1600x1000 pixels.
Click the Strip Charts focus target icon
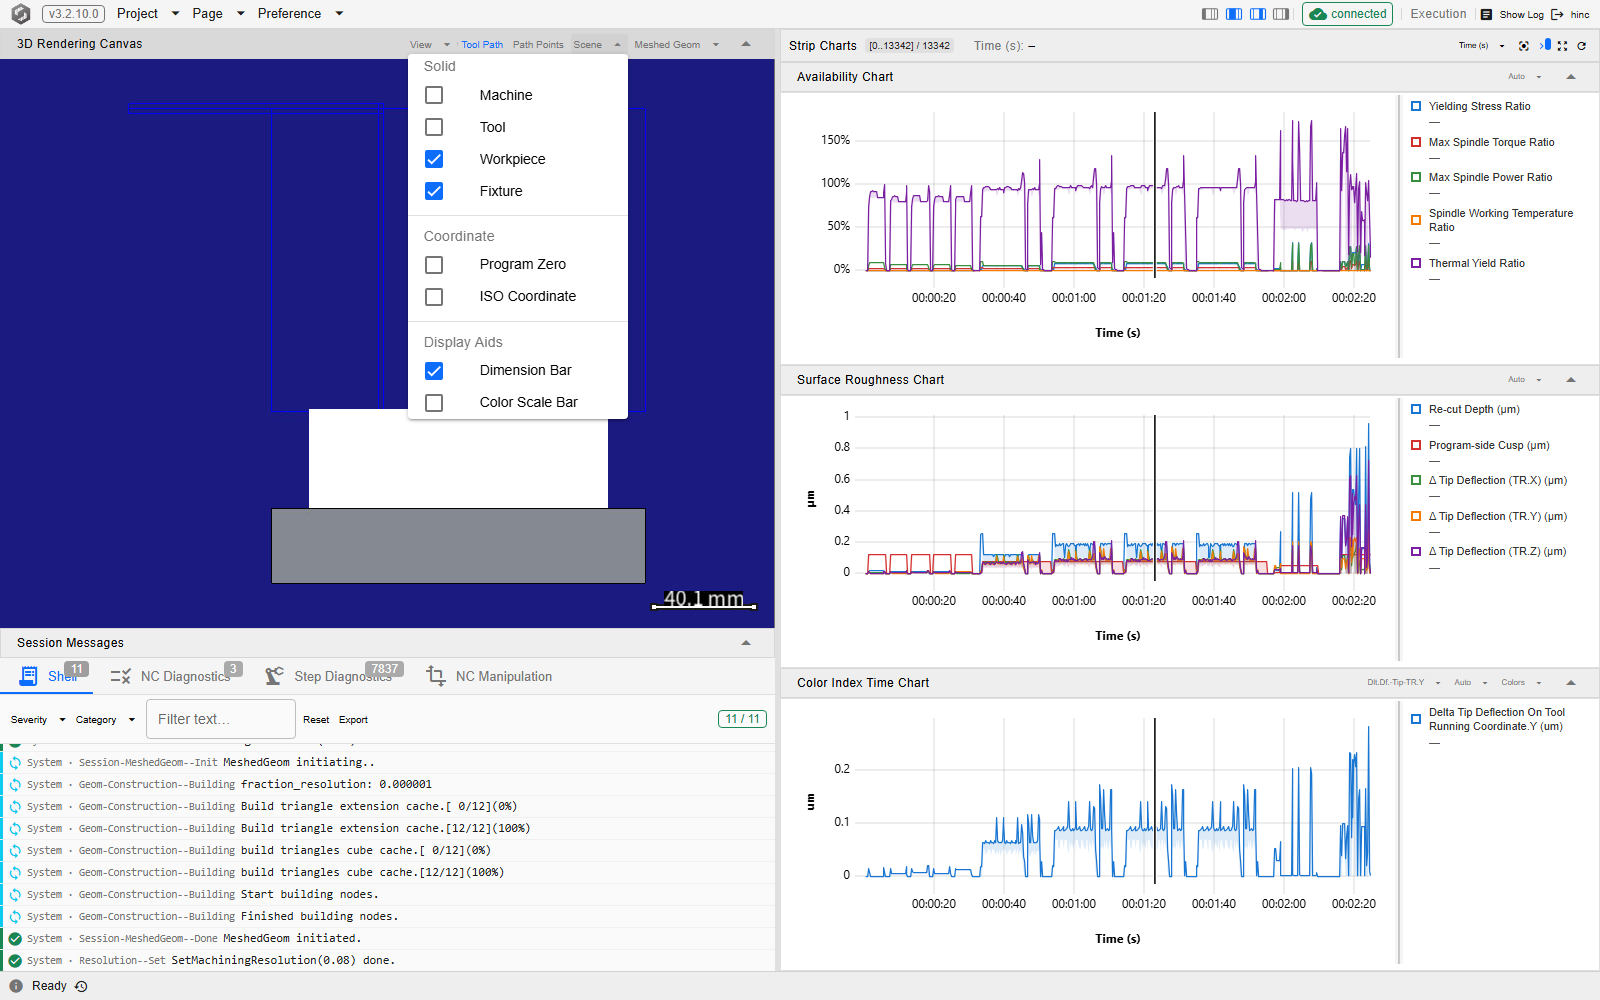(1524, 46)
